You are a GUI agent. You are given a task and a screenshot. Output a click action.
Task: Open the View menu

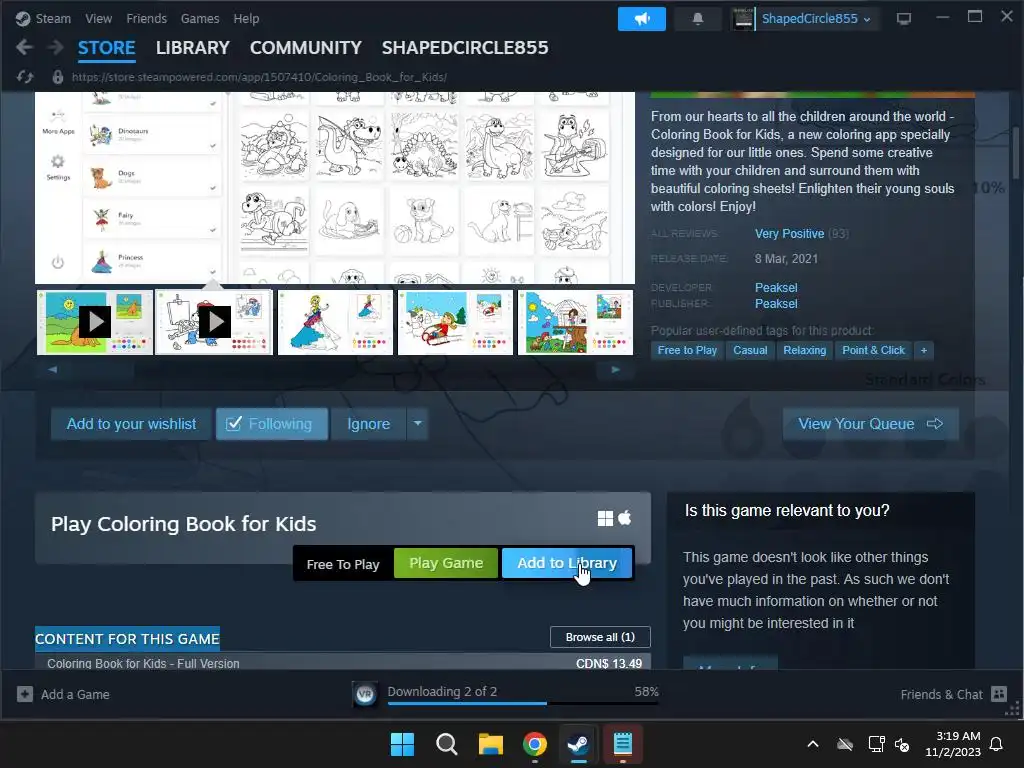click(99, 19)
